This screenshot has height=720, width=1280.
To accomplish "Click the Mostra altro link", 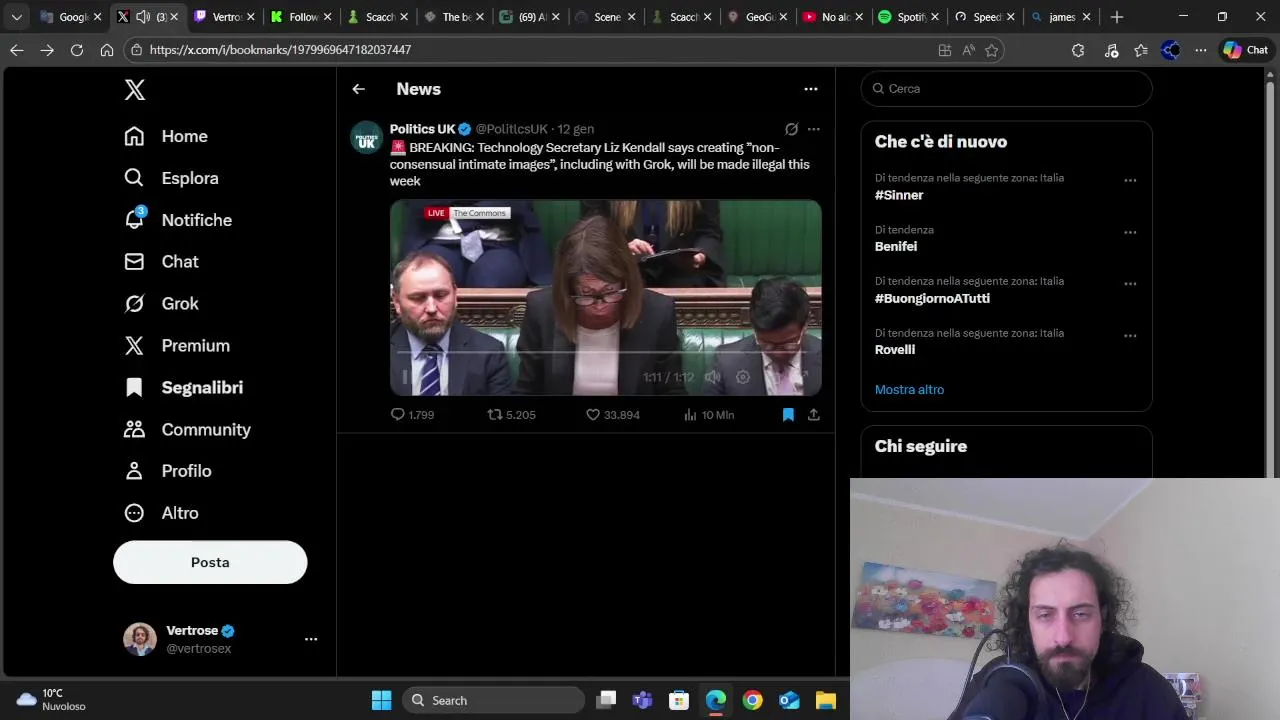I will pyautogui.click(x=909, y=389).
